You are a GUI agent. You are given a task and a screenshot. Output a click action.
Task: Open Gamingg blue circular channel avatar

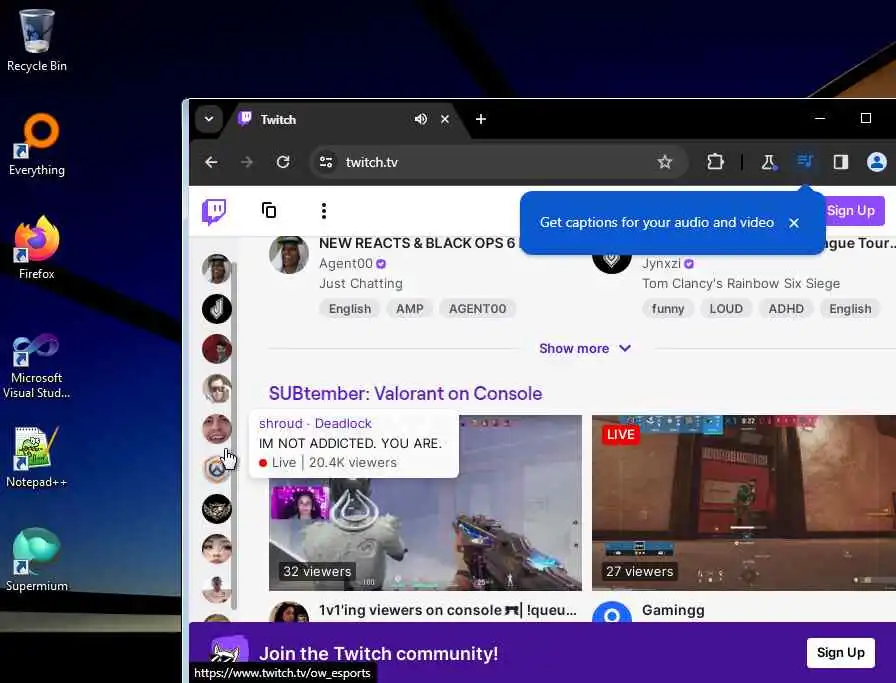point(612,613)
